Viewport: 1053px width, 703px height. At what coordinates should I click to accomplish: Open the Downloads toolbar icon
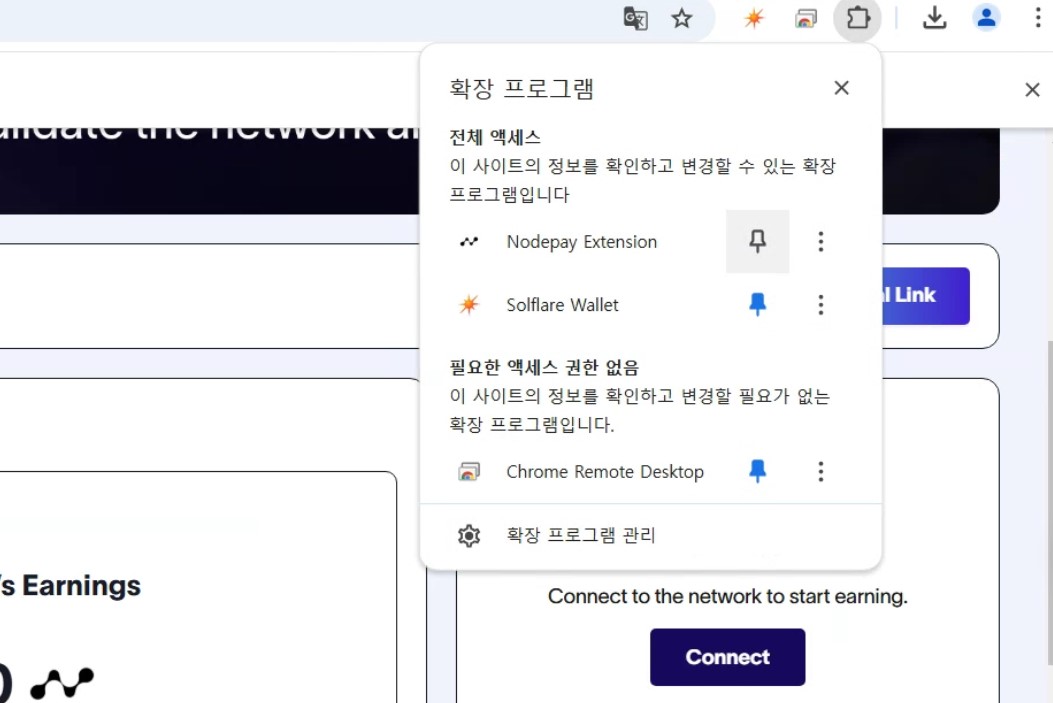click(934, 18)
